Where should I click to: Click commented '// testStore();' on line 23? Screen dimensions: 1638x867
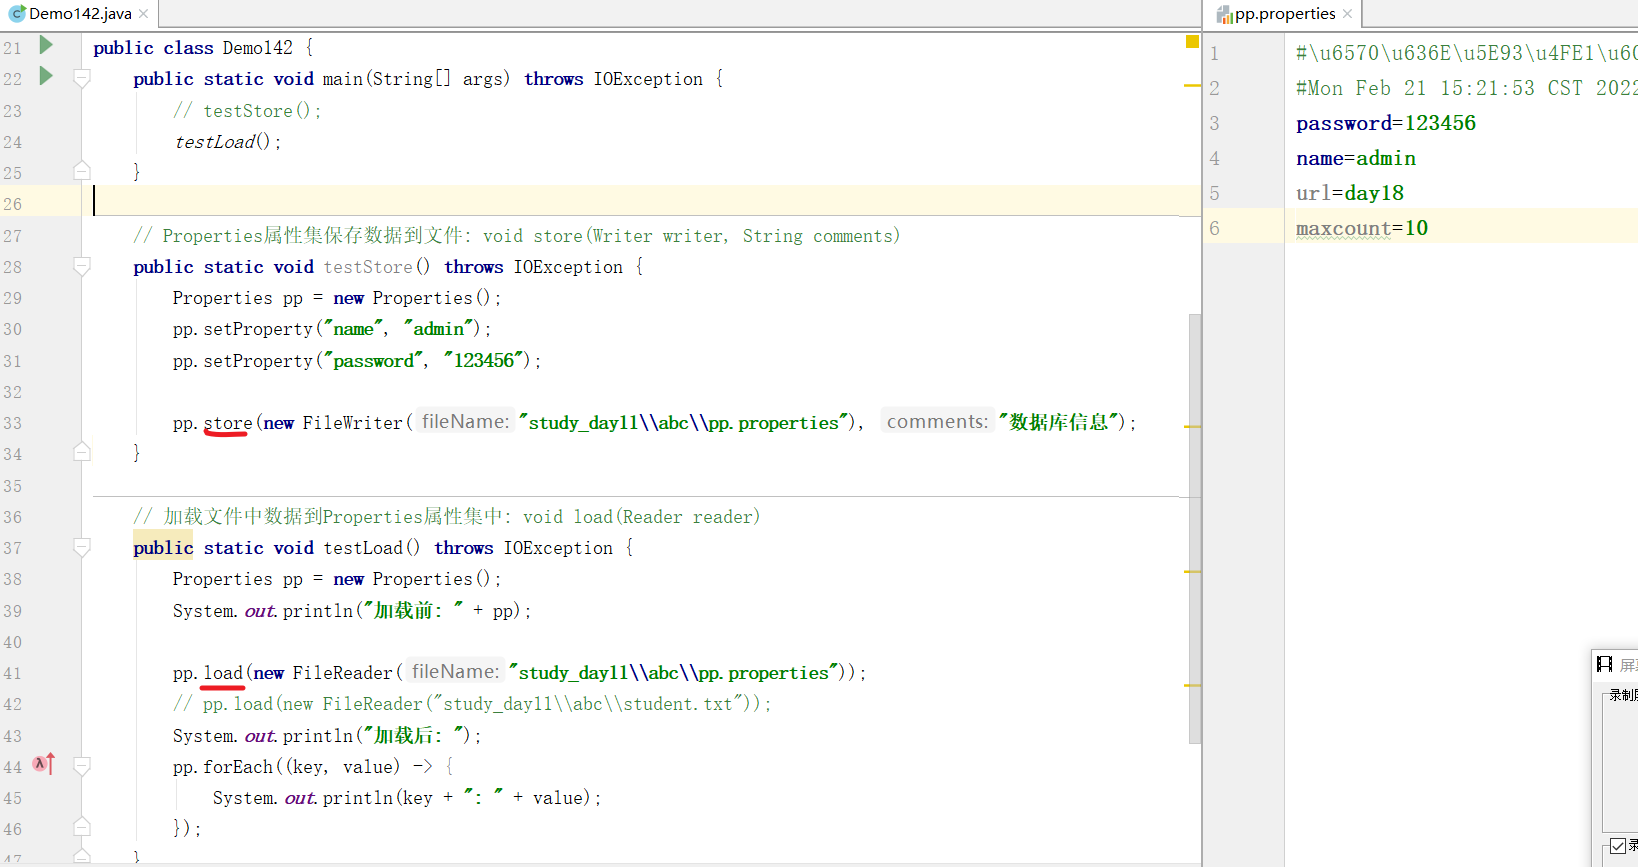tap(247, 111)
